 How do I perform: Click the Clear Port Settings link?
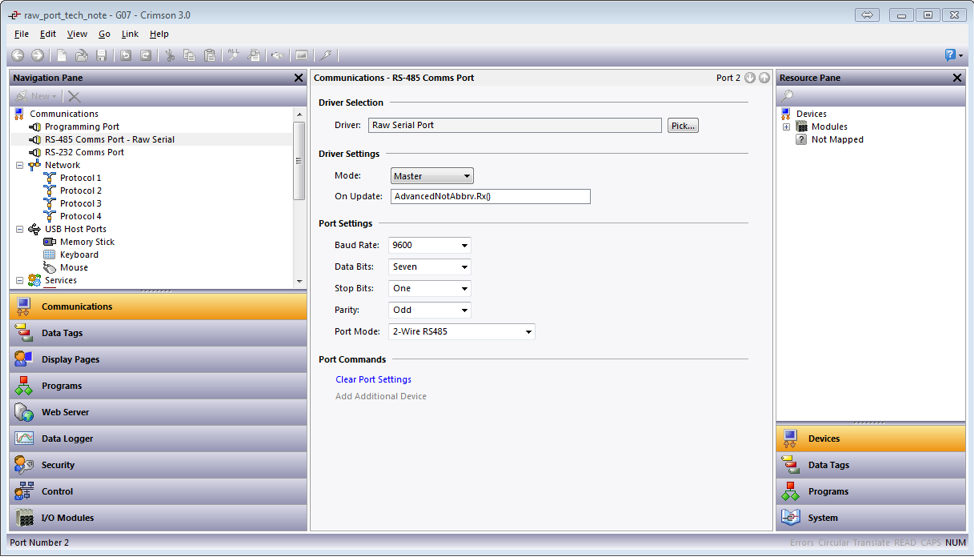coord(373,379)
